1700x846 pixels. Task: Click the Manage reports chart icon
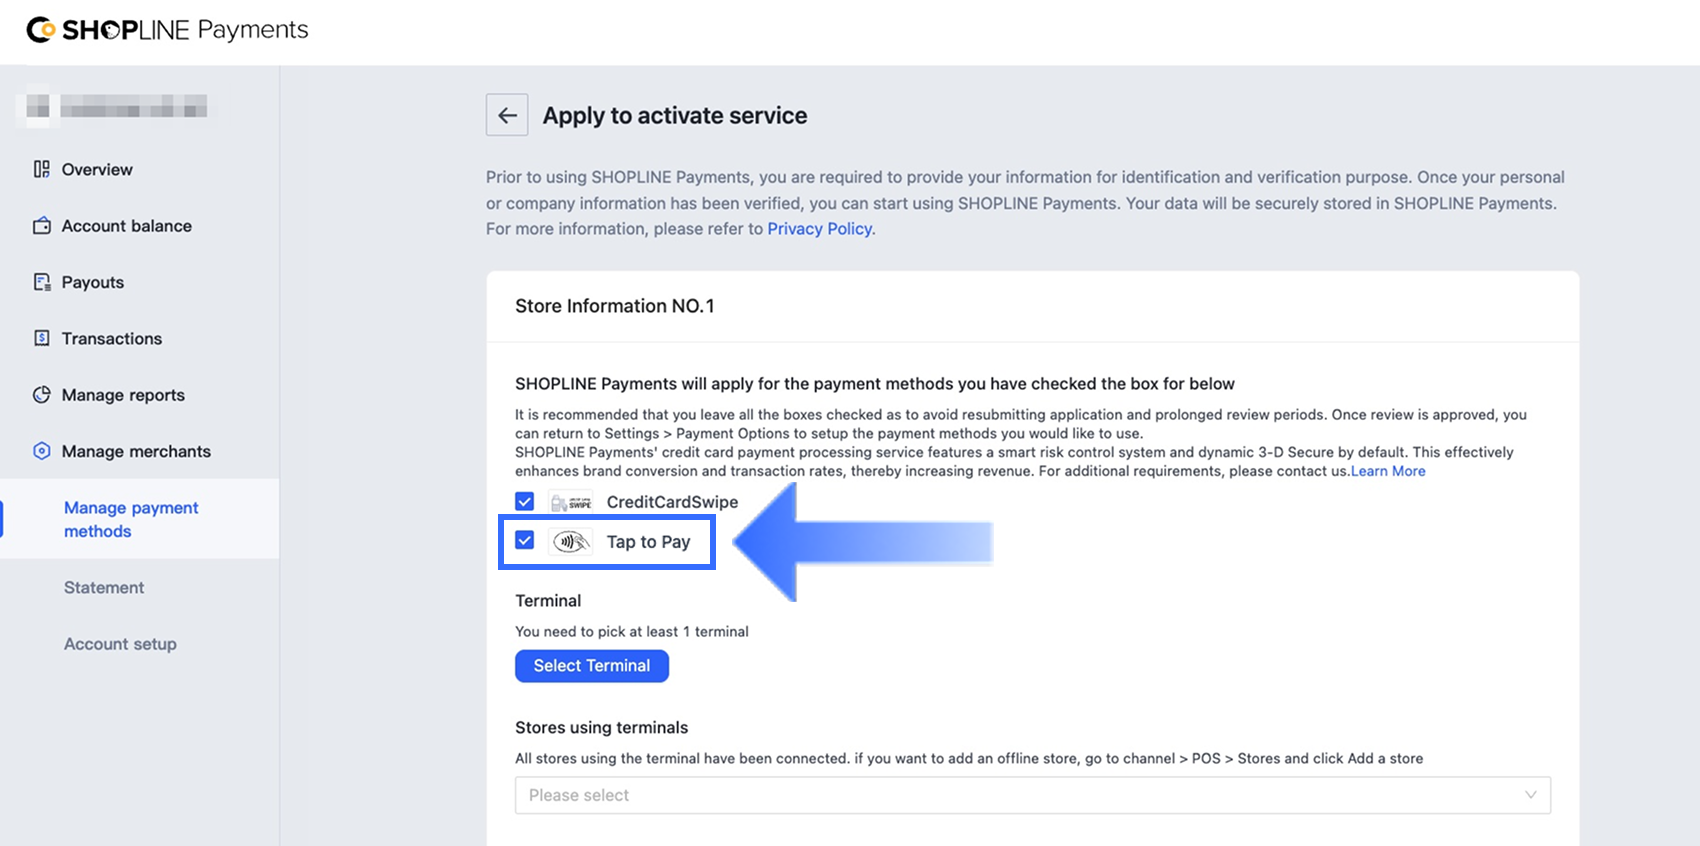coord(41,395)
